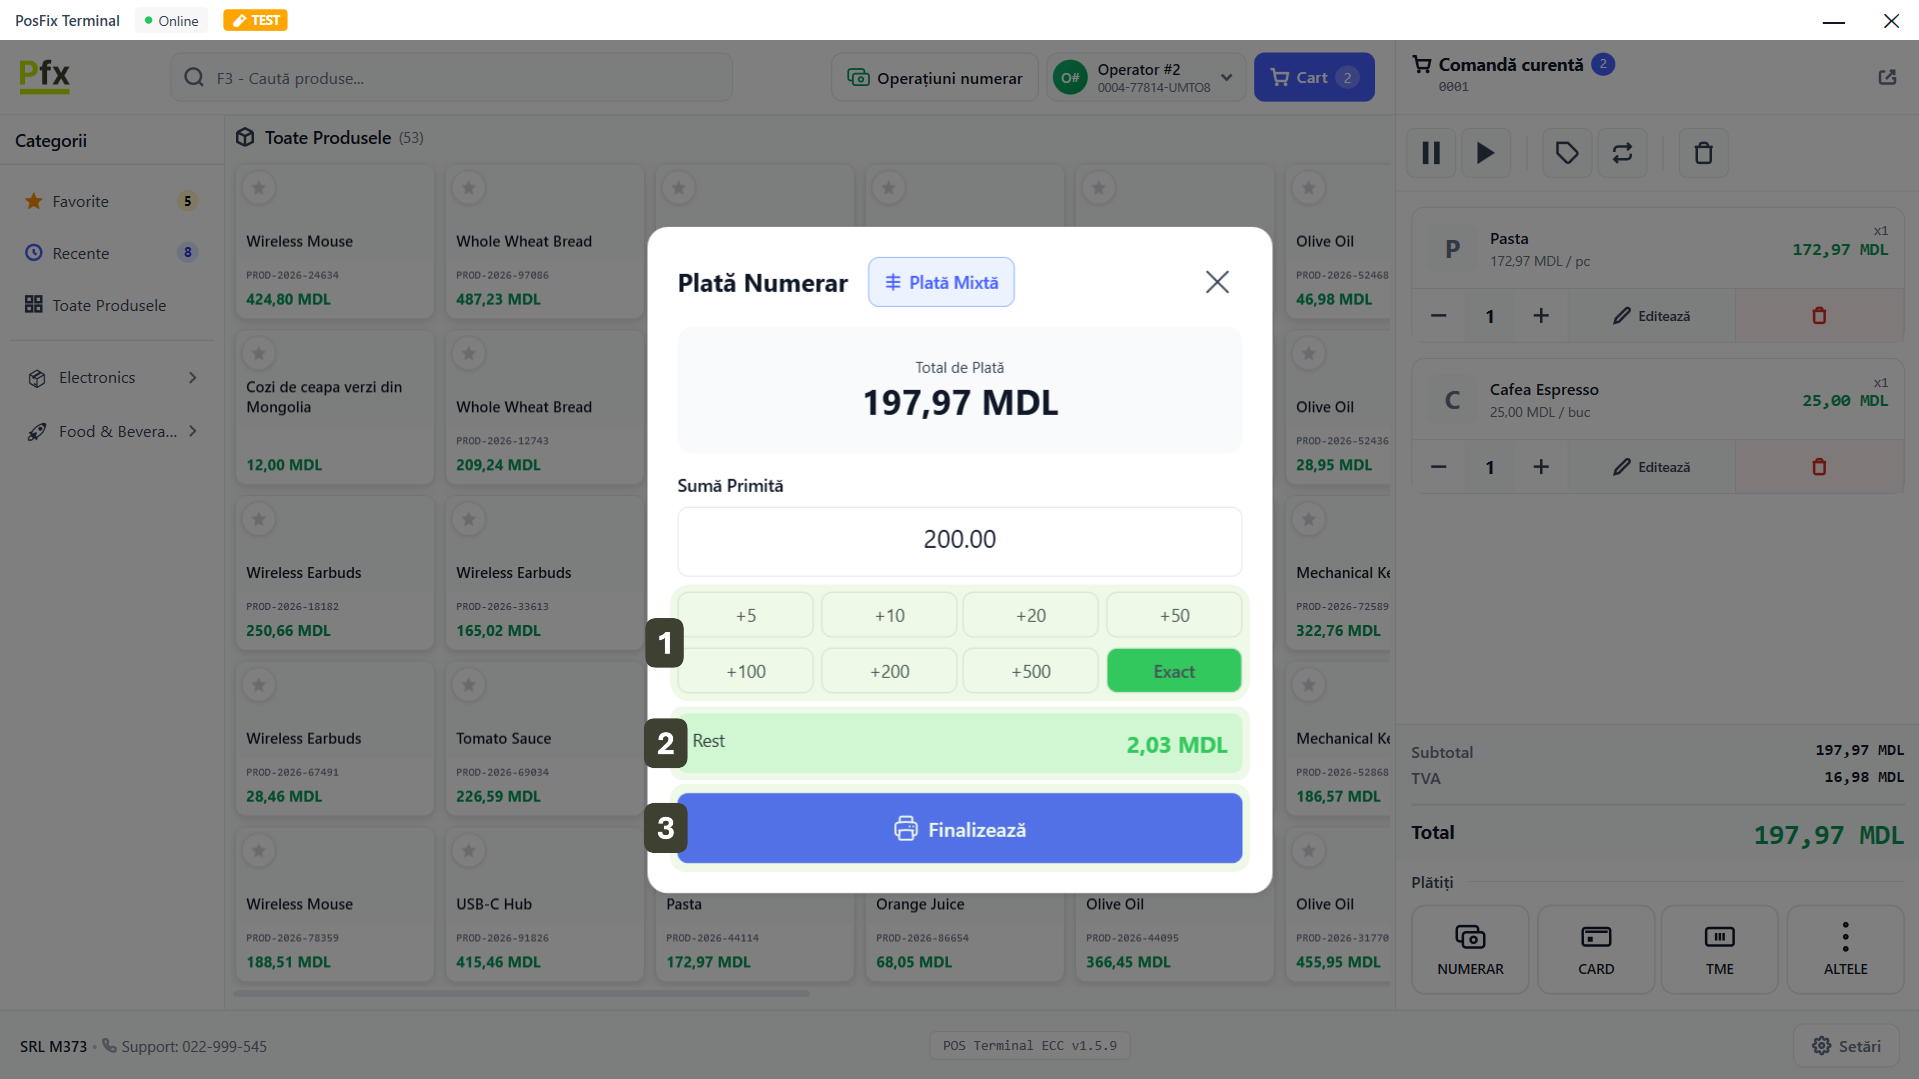Screen dimensions: 1919x1079
Task: Delete the Pasta item with the red trash icon
Action: tap(1819, 316)
